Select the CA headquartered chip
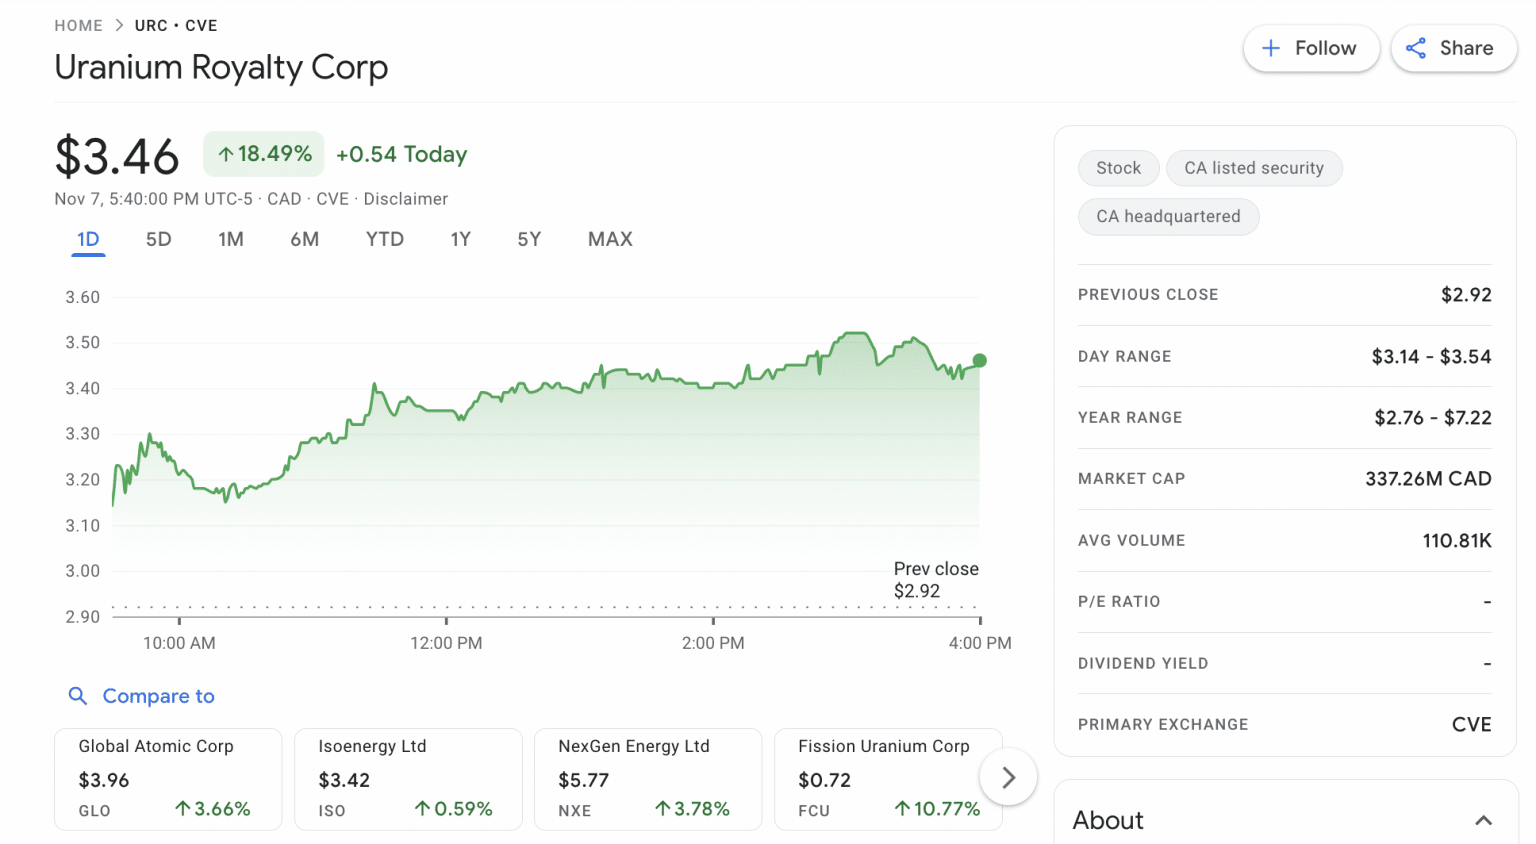This screenshot has width=1536, height=844. (1168, 217)
